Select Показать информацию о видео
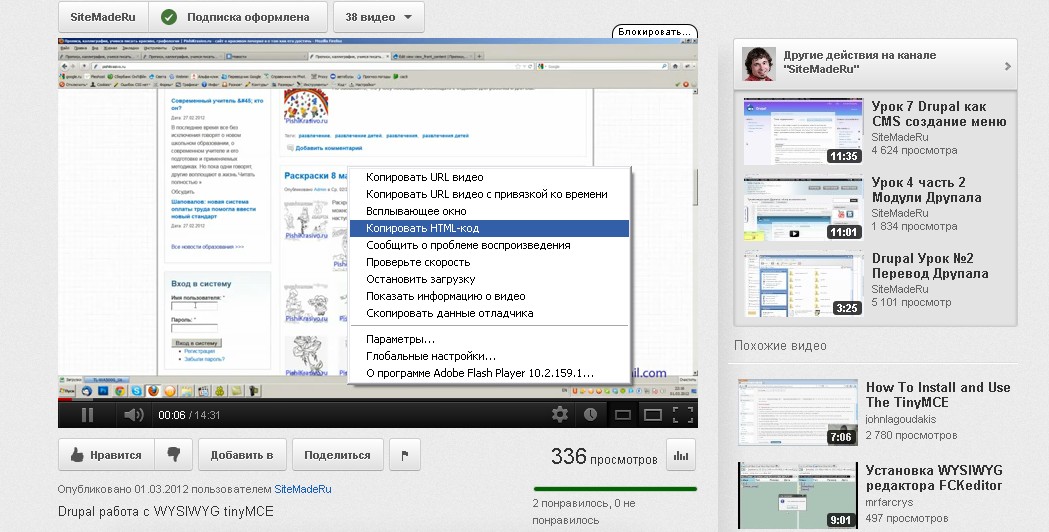1049x532 pixels. tap(490, 296)
